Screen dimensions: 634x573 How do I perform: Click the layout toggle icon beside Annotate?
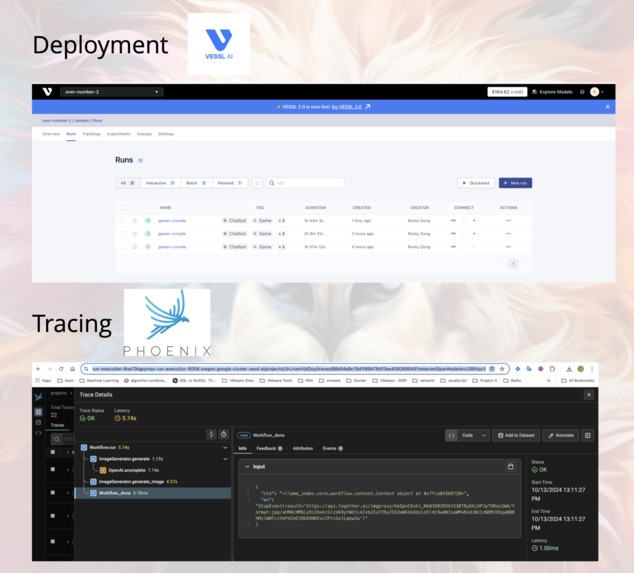point(588,436)
